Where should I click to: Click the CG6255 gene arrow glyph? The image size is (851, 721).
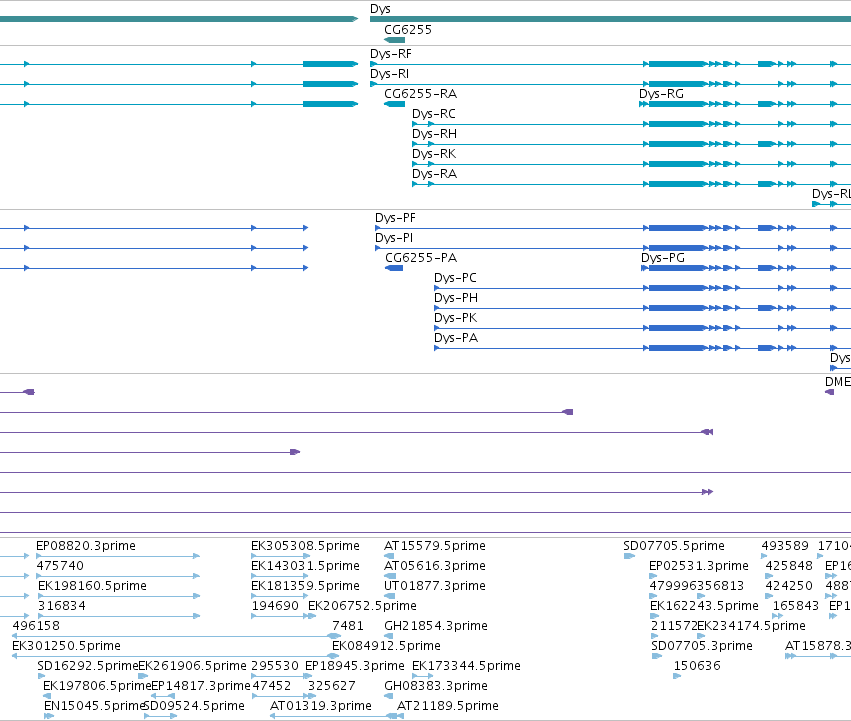[395, 40]
